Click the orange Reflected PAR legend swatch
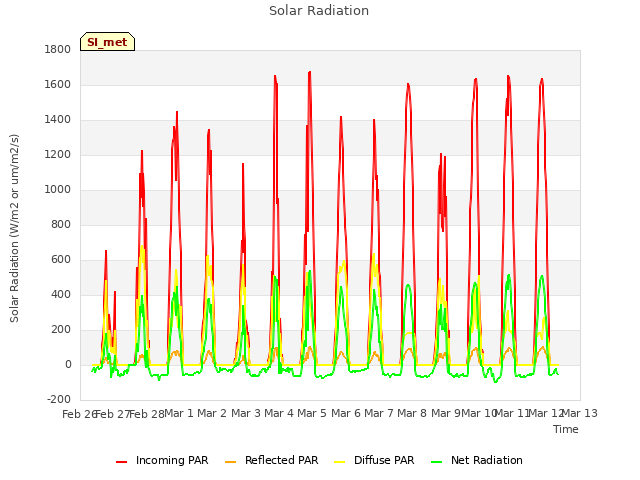 click(x=231, y=462)
